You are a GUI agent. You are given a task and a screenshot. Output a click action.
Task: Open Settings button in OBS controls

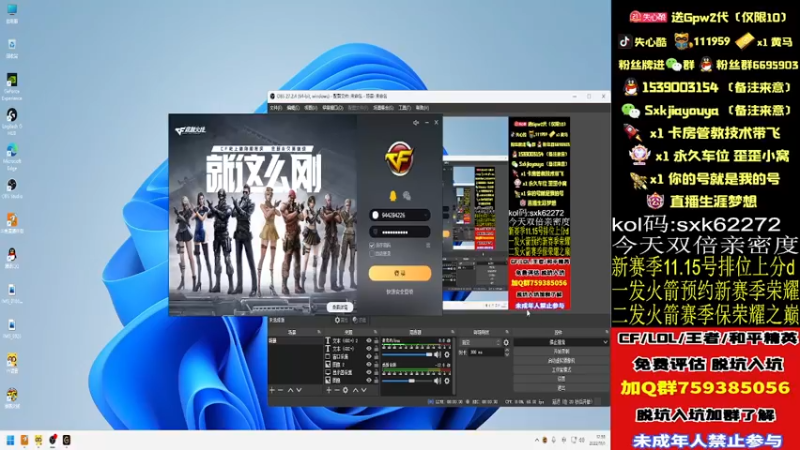pos(561,379)
